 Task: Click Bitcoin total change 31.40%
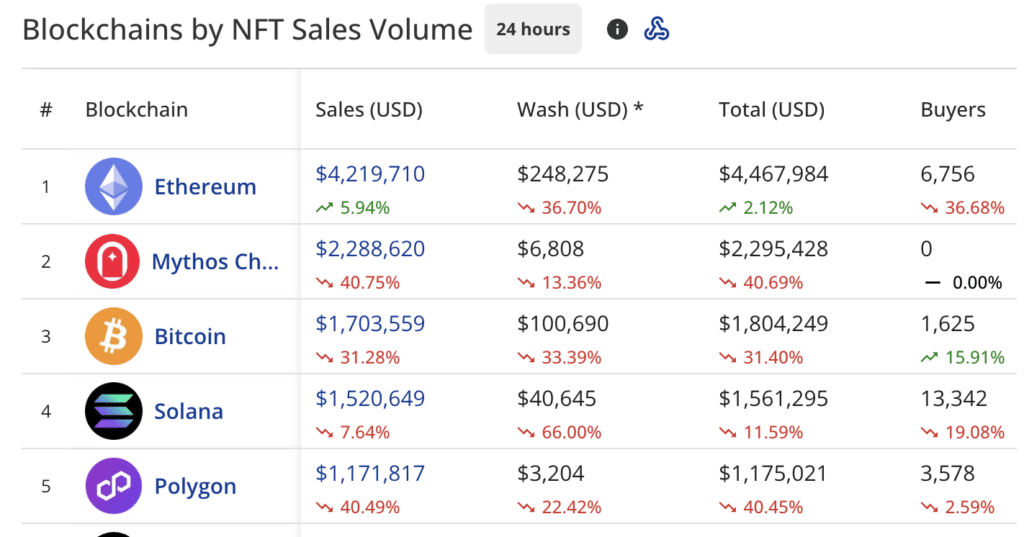(x=761, y=357)
